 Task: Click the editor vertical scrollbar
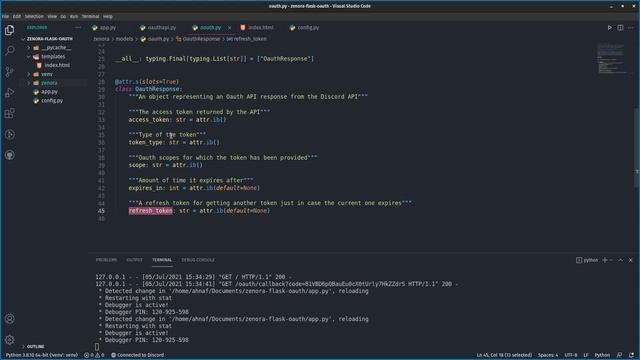click(x=637, y=147)
